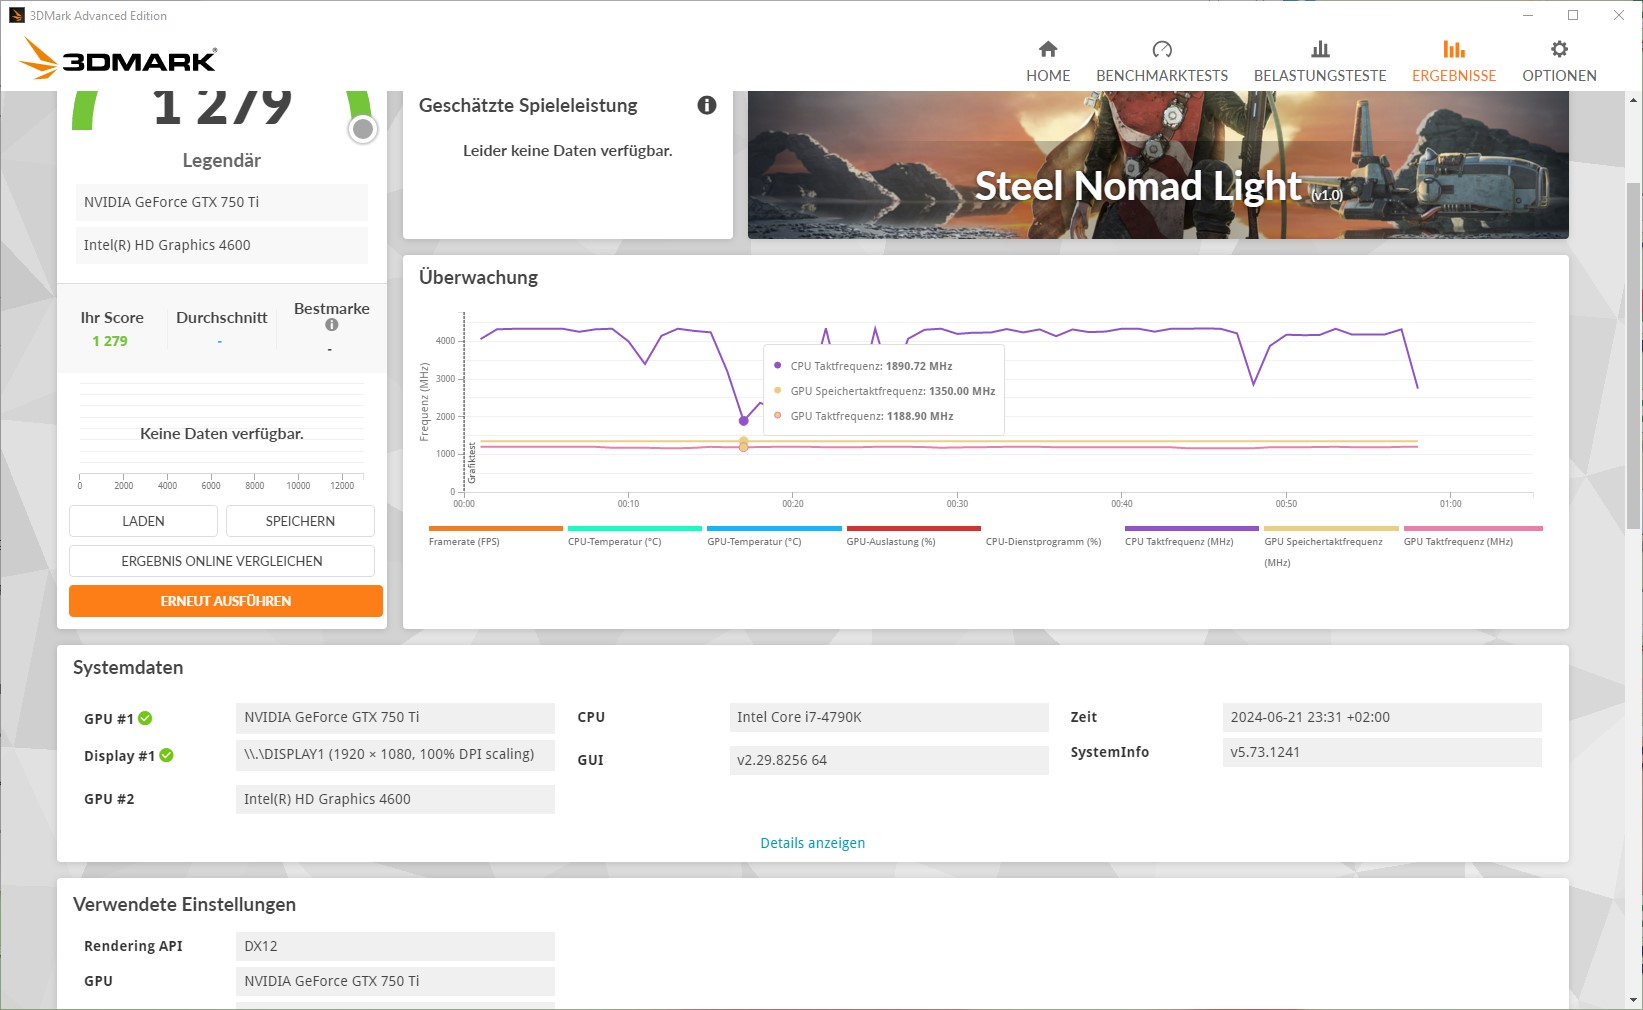Click the Steel Nomad Light banner image
The width and height of the screenshot is (1643, 1010).
(x=1158, y=165)
